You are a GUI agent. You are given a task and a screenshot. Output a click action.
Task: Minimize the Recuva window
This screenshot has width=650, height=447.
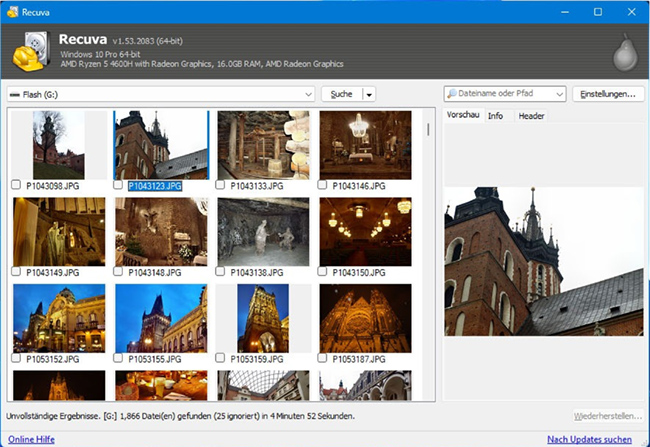[x=565, y=12]
